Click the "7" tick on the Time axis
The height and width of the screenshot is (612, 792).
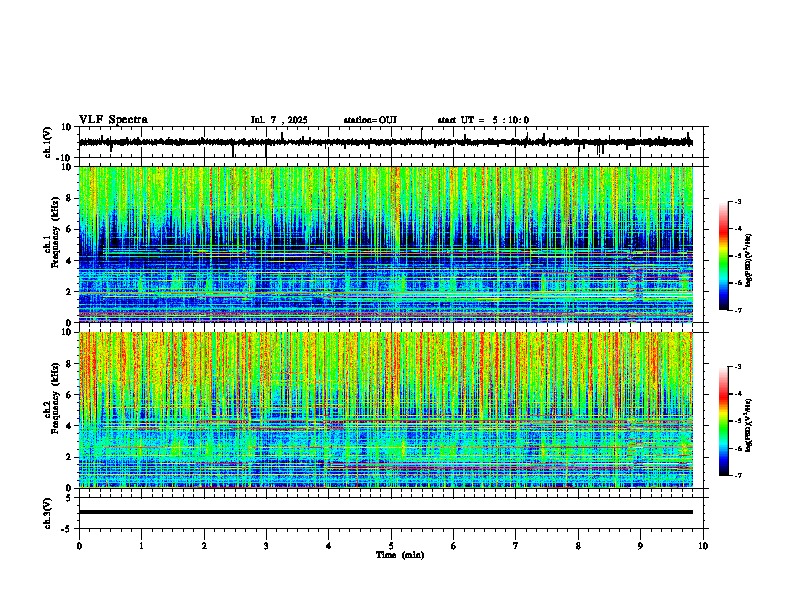[x=516, y=546]
